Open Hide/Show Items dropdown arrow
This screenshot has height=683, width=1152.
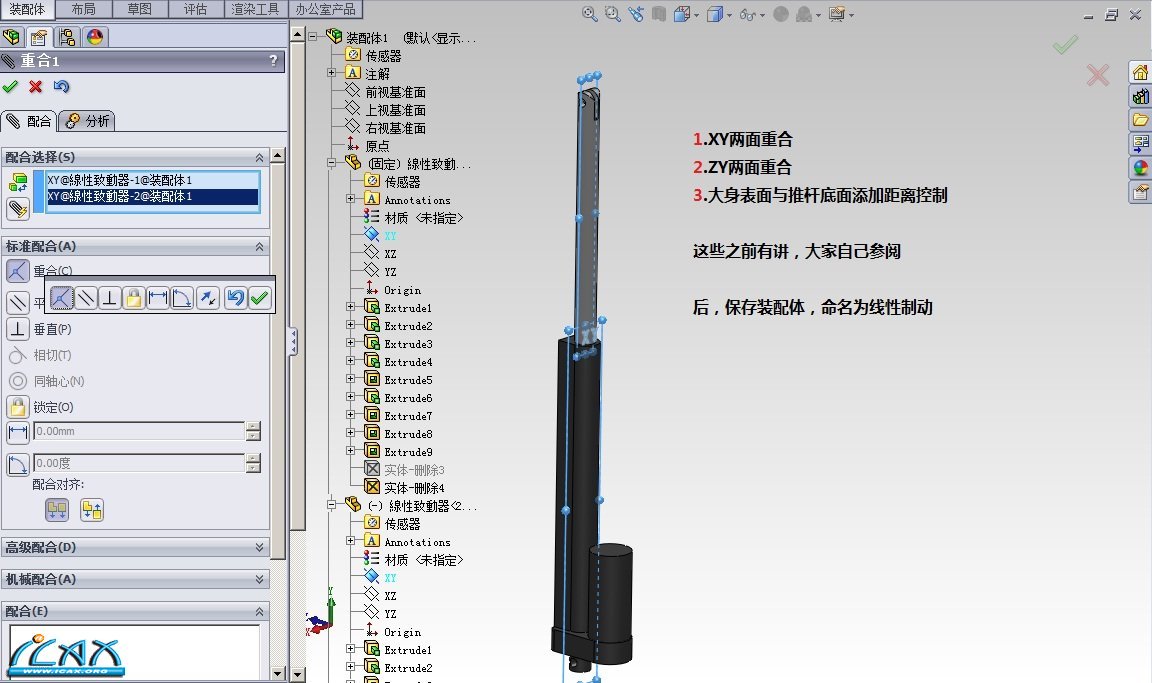[x=762, y=15]
